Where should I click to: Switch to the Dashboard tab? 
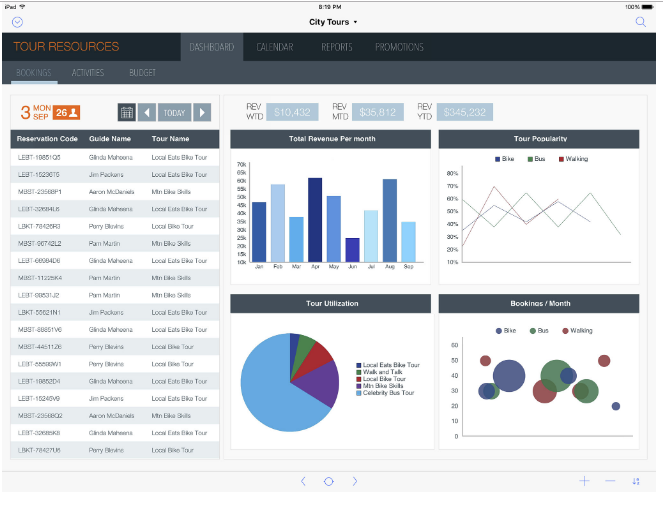(212, 47)
